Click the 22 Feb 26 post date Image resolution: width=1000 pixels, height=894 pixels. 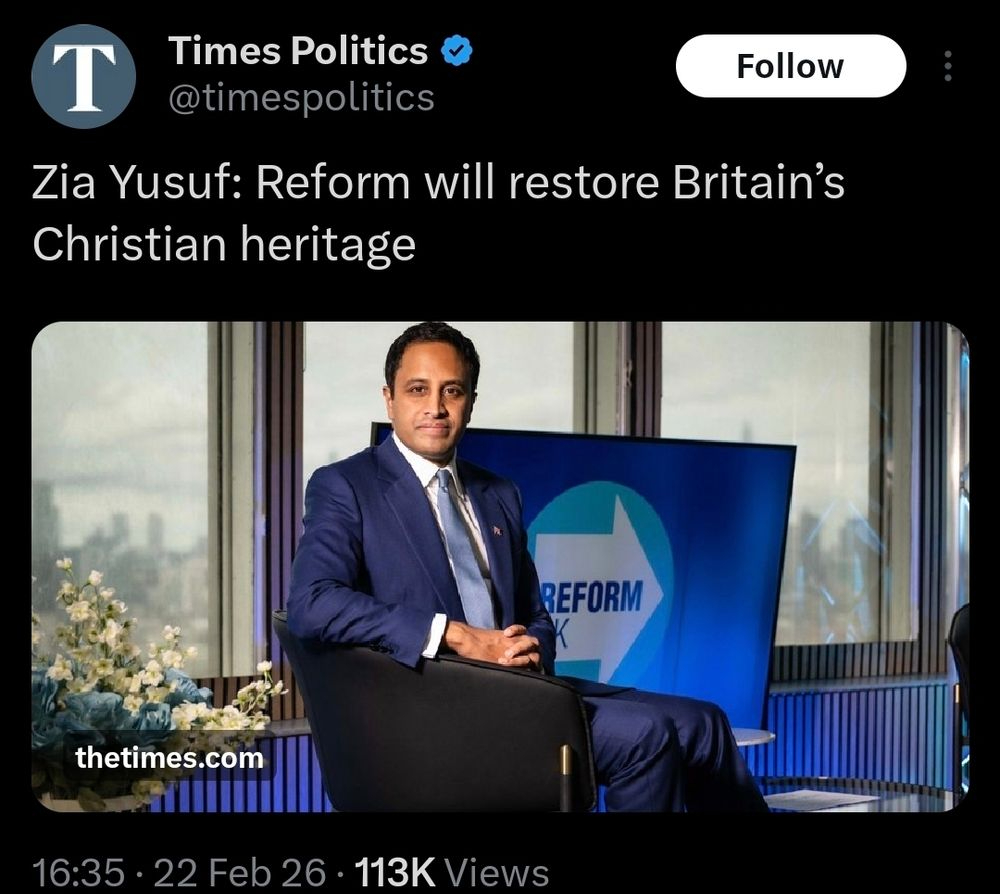[240, 872]
